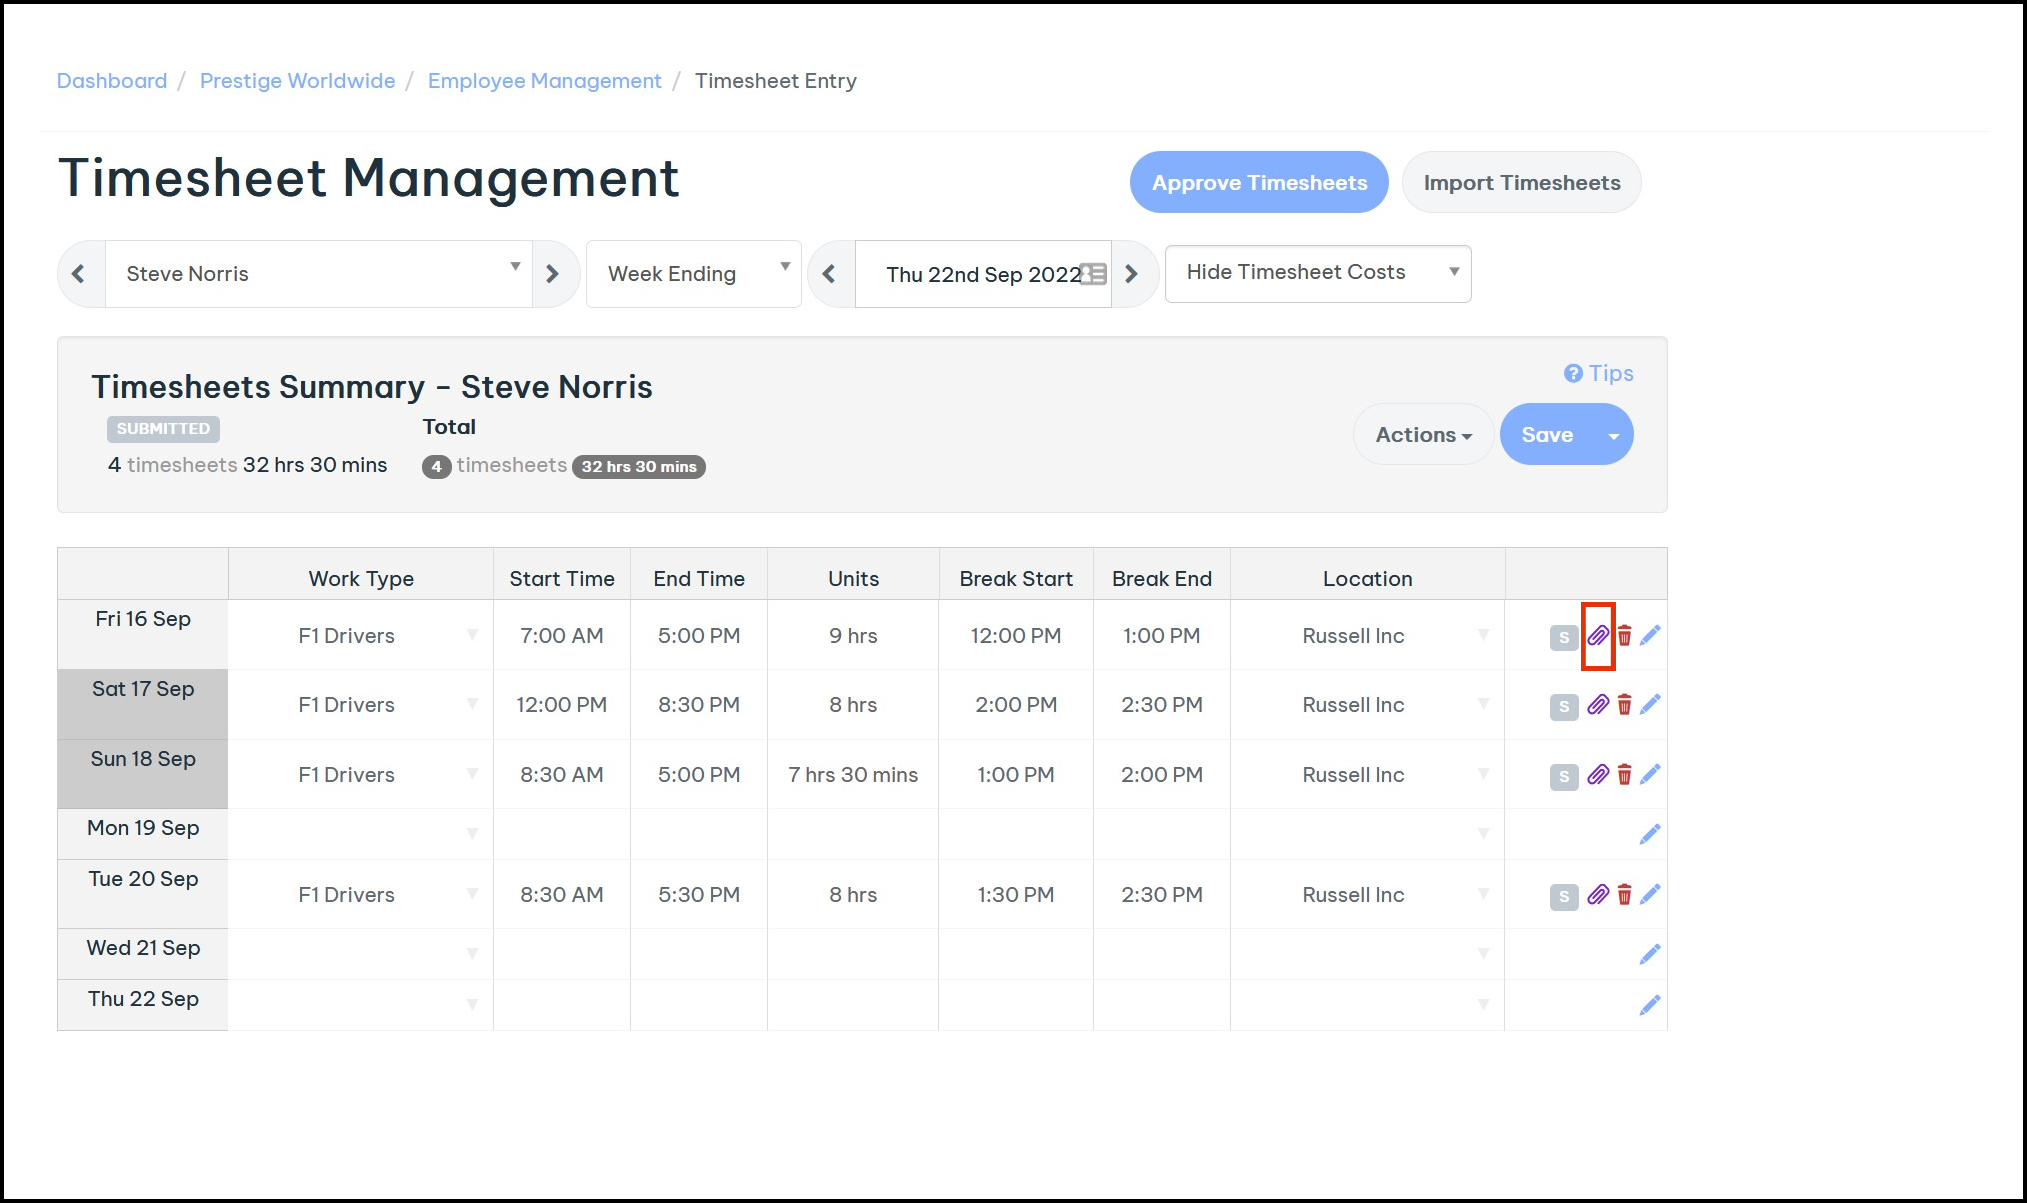Edit the Sun 18 Sep timesheet with pencil
2027x1203 pixels.
coord(1650,774)
